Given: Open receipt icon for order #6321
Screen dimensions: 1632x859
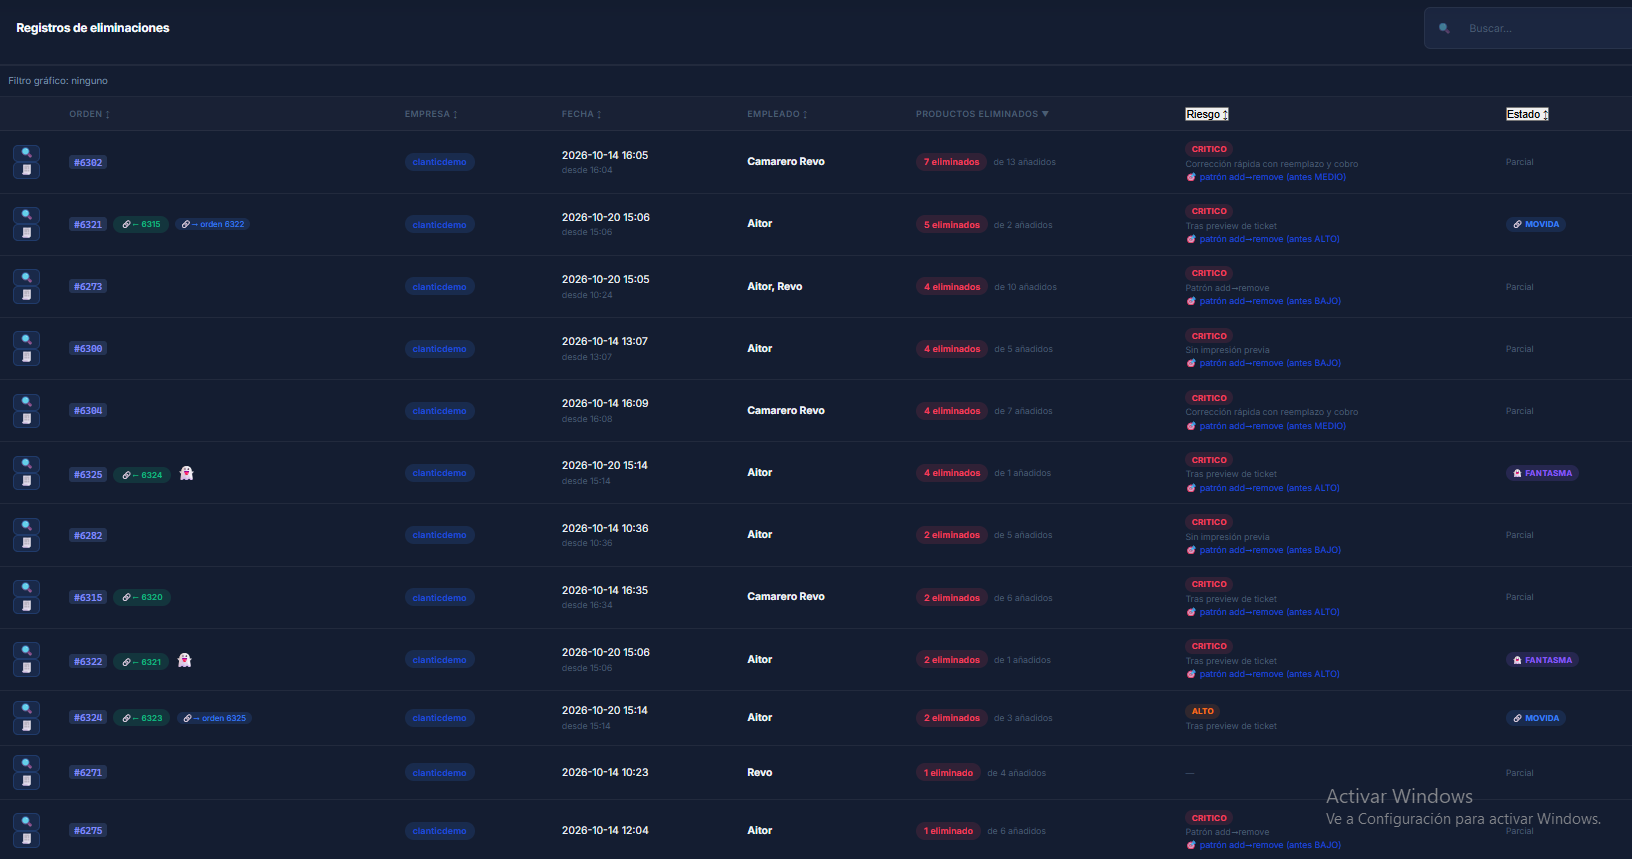Looking at the screenshot, I should (x=26, y=233).
